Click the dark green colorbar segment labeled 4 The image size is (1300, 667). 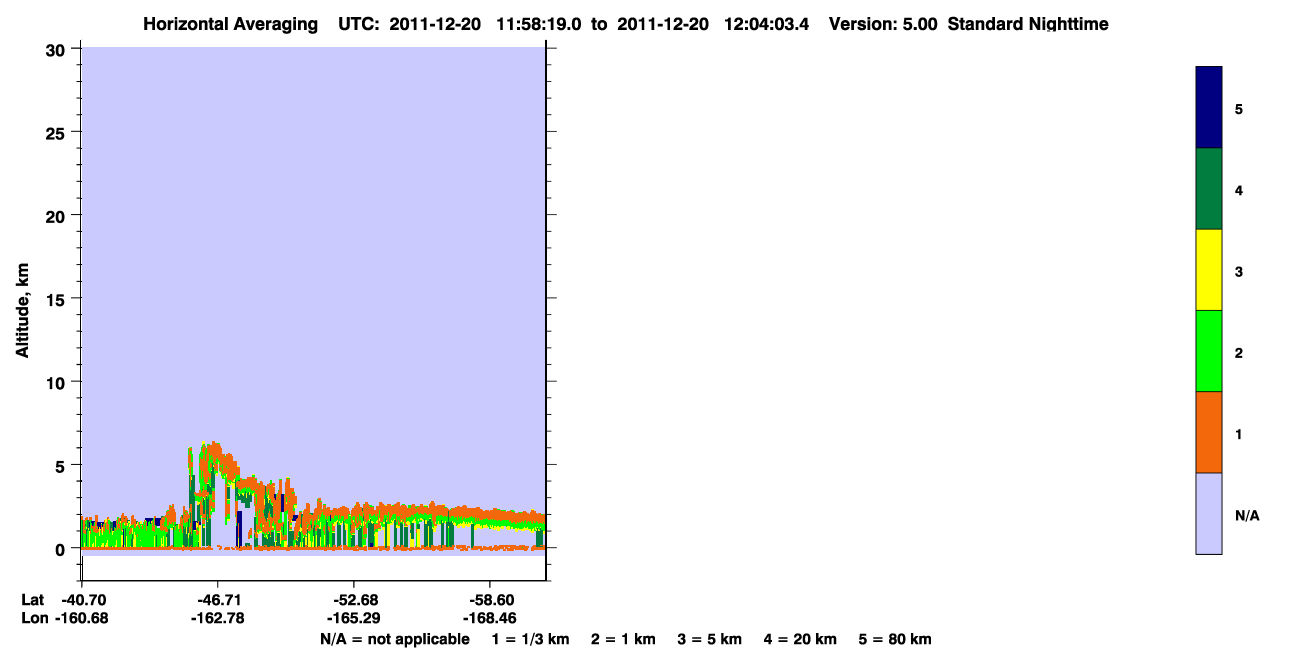click(1209, 189)
